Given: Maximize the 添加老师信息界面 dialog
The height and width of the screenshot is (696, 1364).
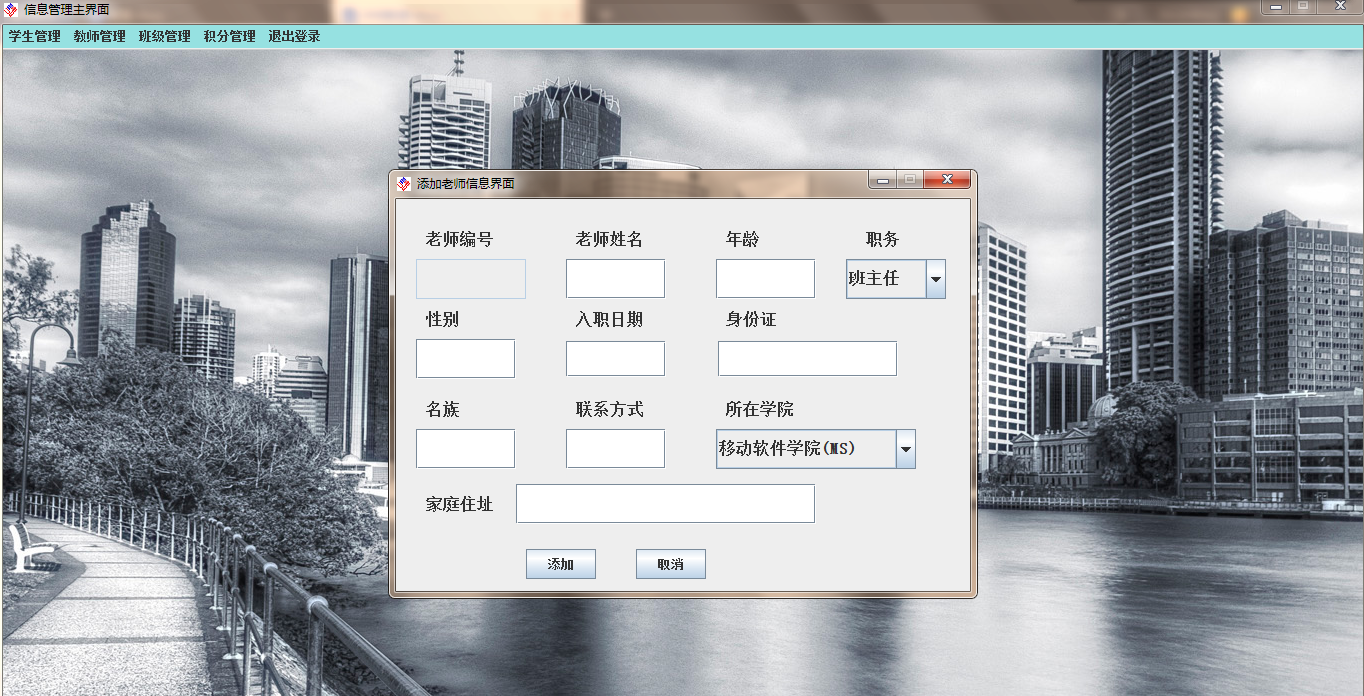Looking at the screenshot, I should click(x=910, y=180).
